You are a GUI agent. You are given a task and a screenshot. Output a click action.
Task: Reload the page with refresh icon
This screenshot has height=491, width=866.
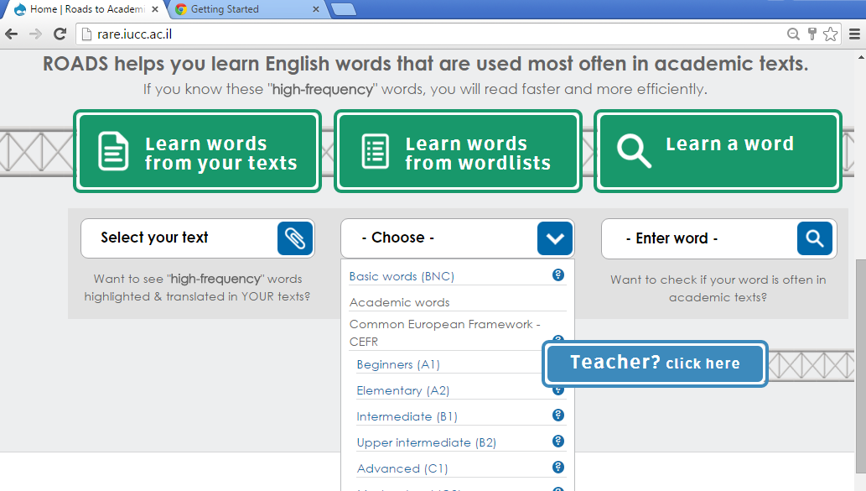60,34
